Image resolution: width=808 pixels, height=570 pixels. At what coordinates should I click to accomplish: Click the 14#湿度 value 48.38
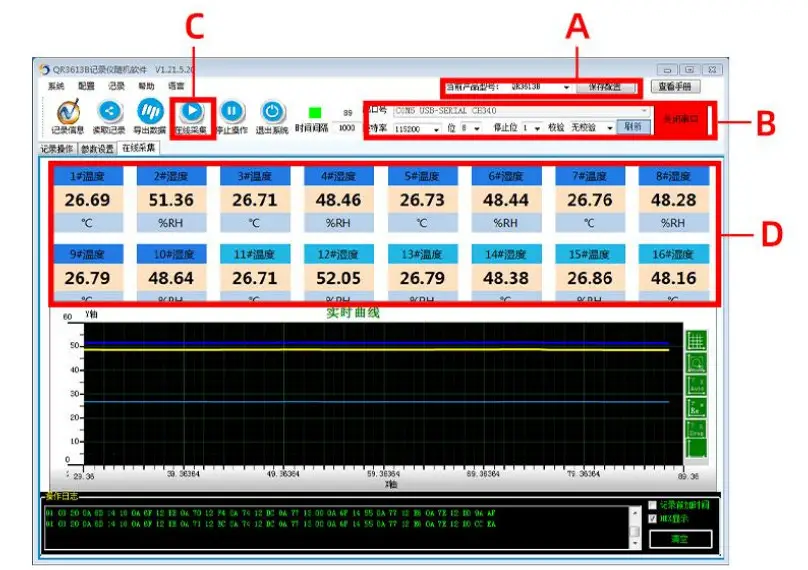[506, 278]
